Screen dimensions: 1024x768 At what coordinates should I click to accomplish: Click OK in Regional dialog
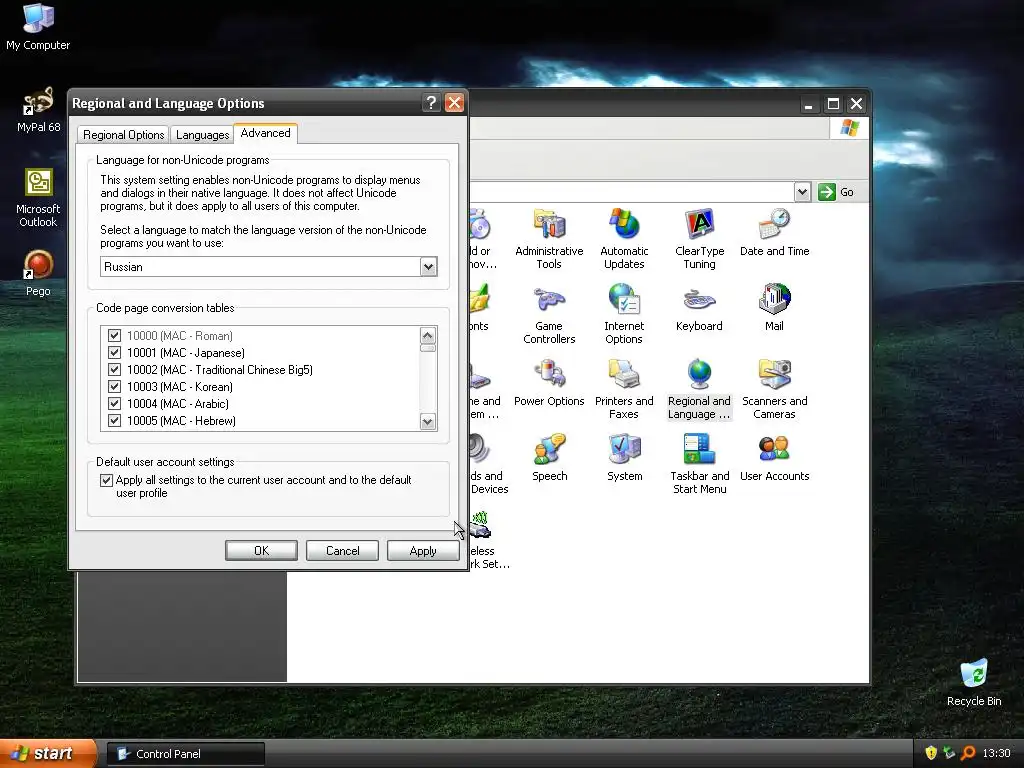click(x=261, y=551)
